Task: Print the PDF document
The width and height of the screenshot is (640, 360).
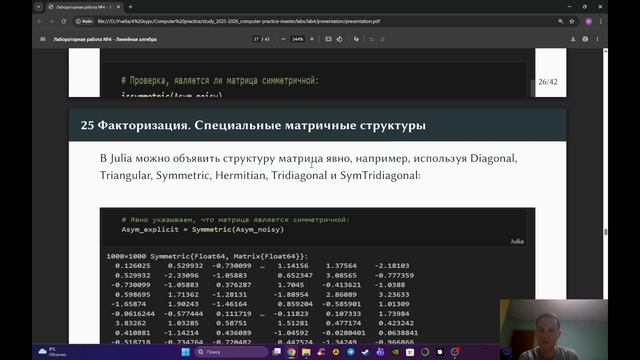Action: pos(585,39)
